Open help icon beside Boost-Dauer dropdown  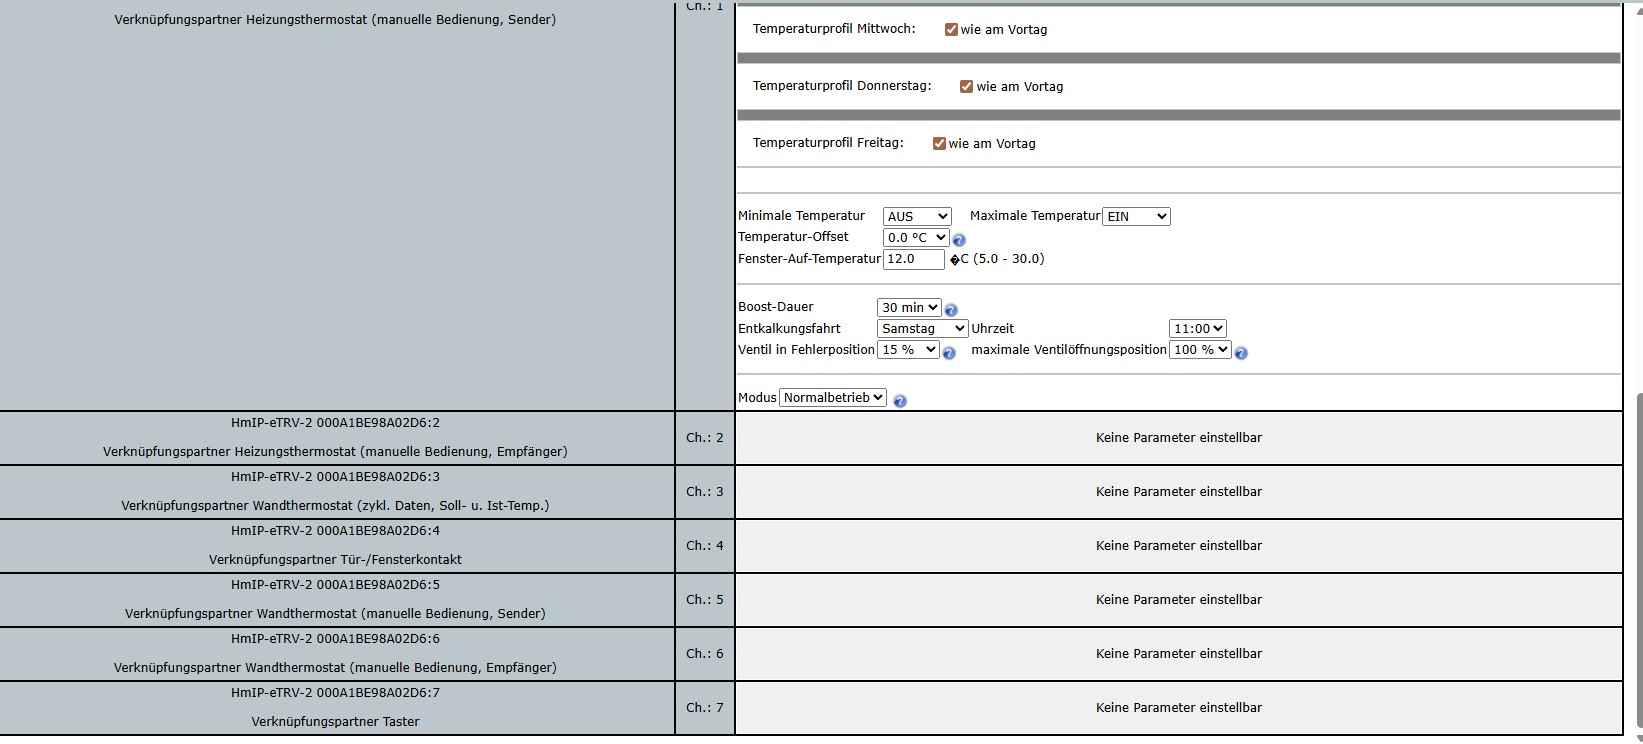[x=951, y=310]
